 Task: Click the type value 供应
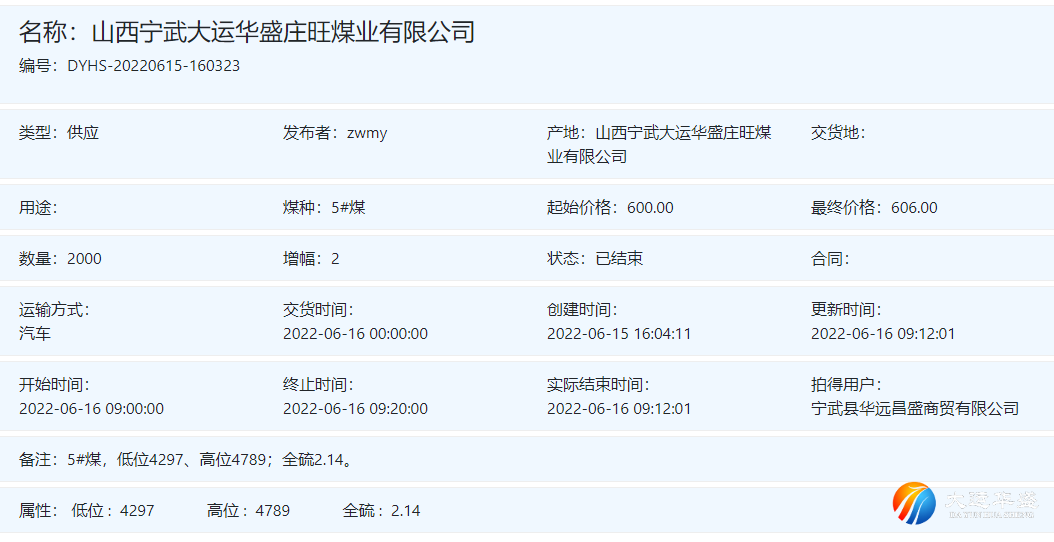83,132
